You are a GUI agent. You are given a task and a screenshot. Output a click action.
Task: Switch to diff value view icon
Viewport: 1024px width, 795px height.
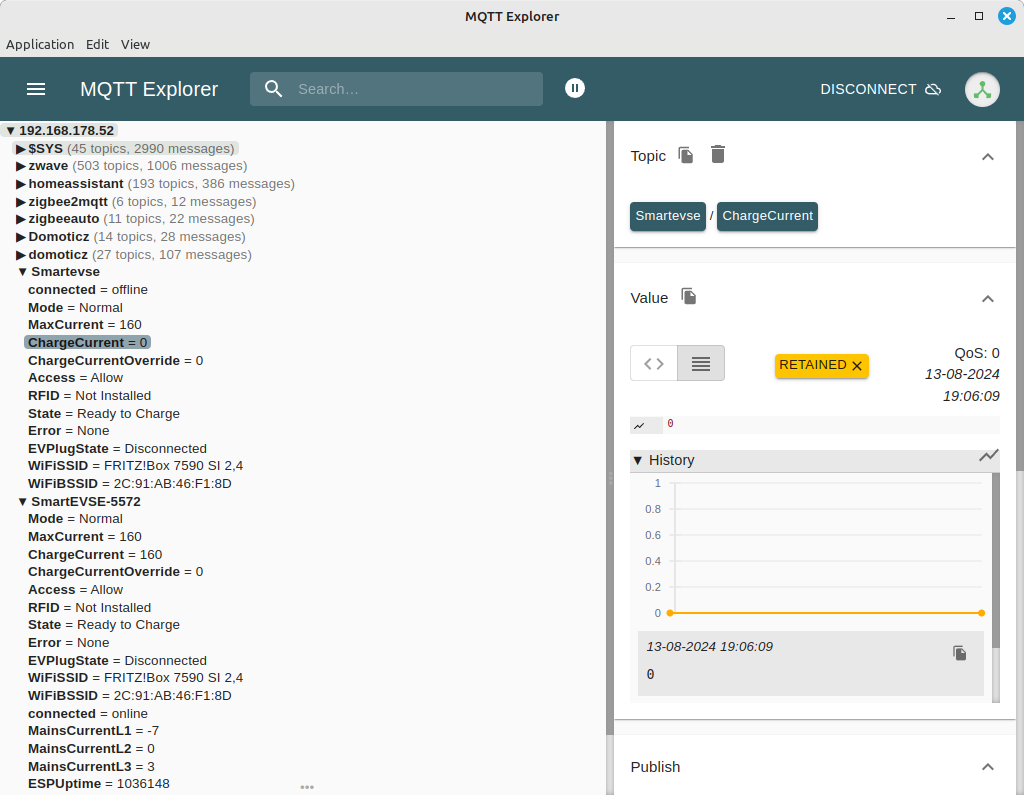(x=654, y=363)
